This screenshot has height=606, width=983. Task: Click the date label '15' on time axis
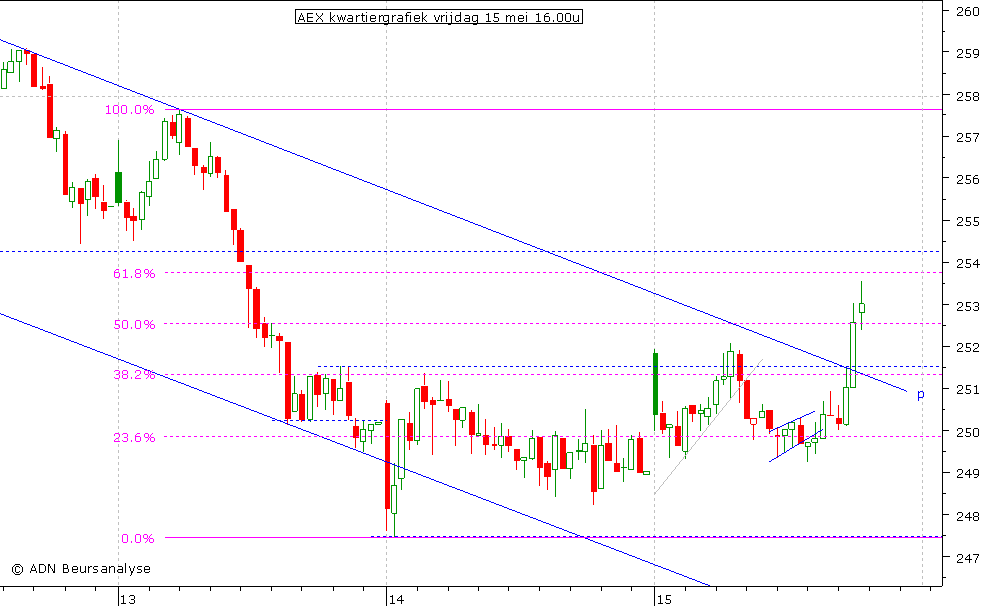point(664,600)
